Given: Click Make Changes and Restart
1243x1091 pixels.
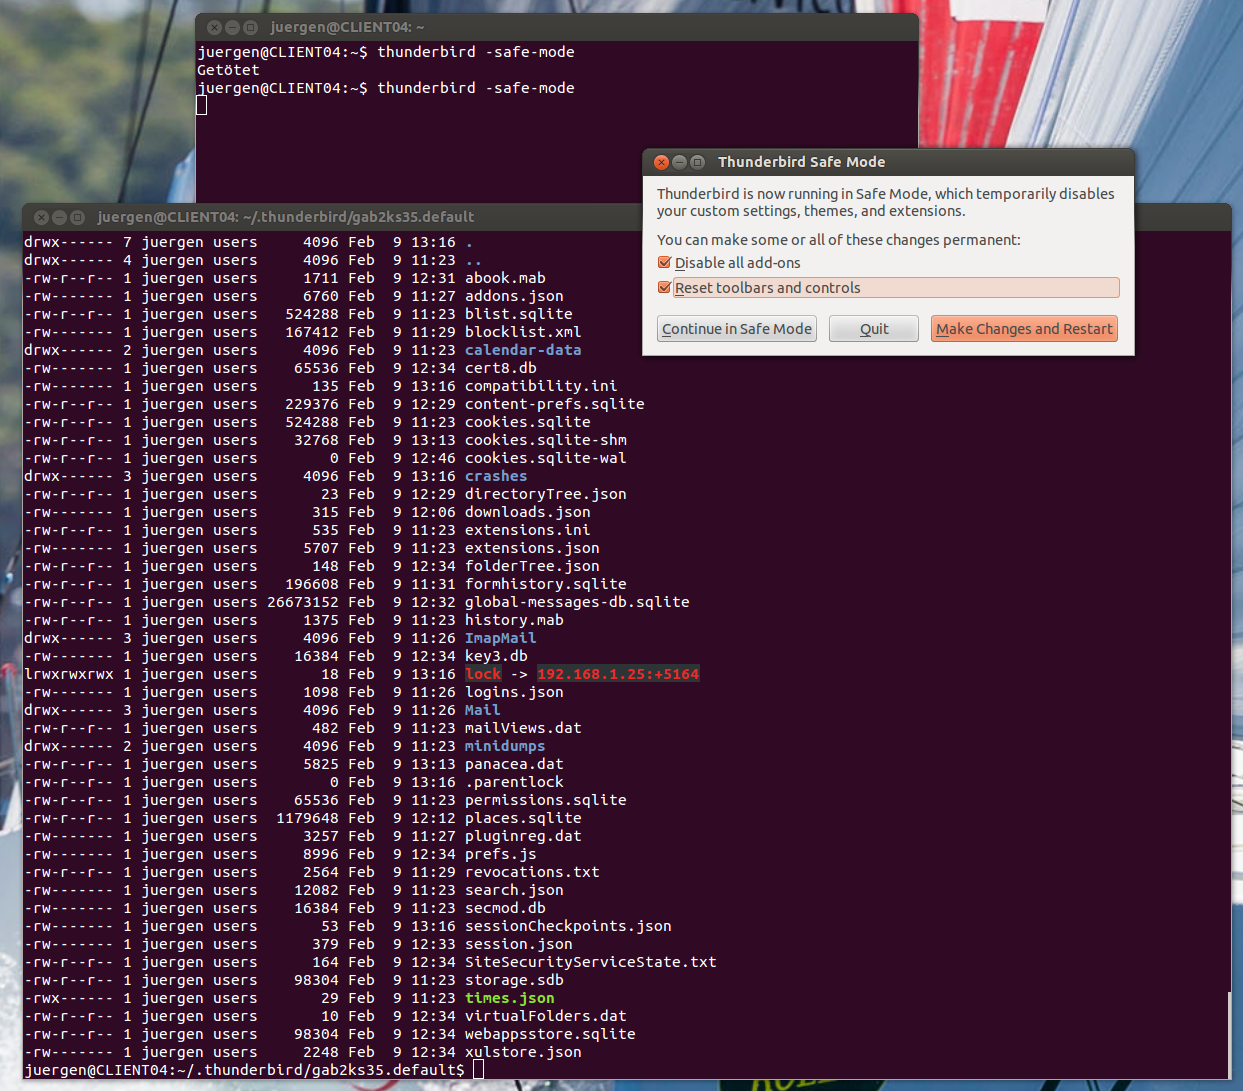Looking at the screenshot, I should [1024, 329].
